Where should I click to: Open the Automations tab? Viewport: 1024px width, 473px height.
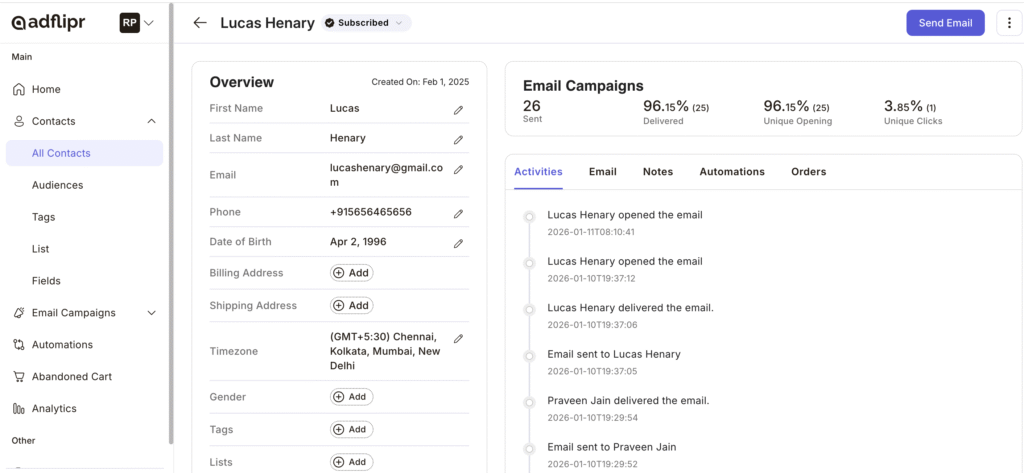tap(731, 172)
